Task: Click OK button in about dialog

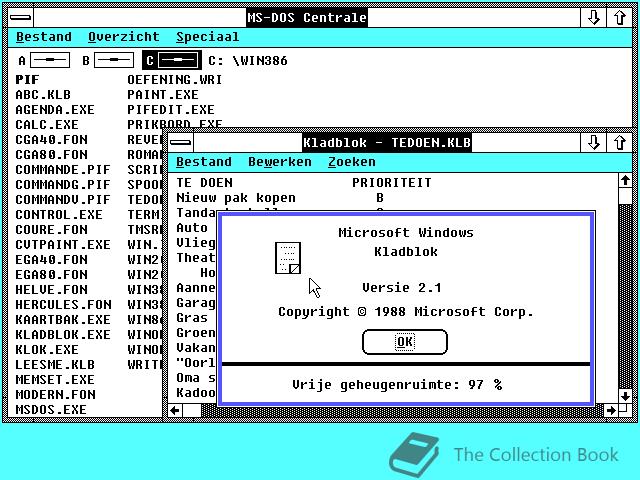Action: pyautogui.click(x=405, y=342)
